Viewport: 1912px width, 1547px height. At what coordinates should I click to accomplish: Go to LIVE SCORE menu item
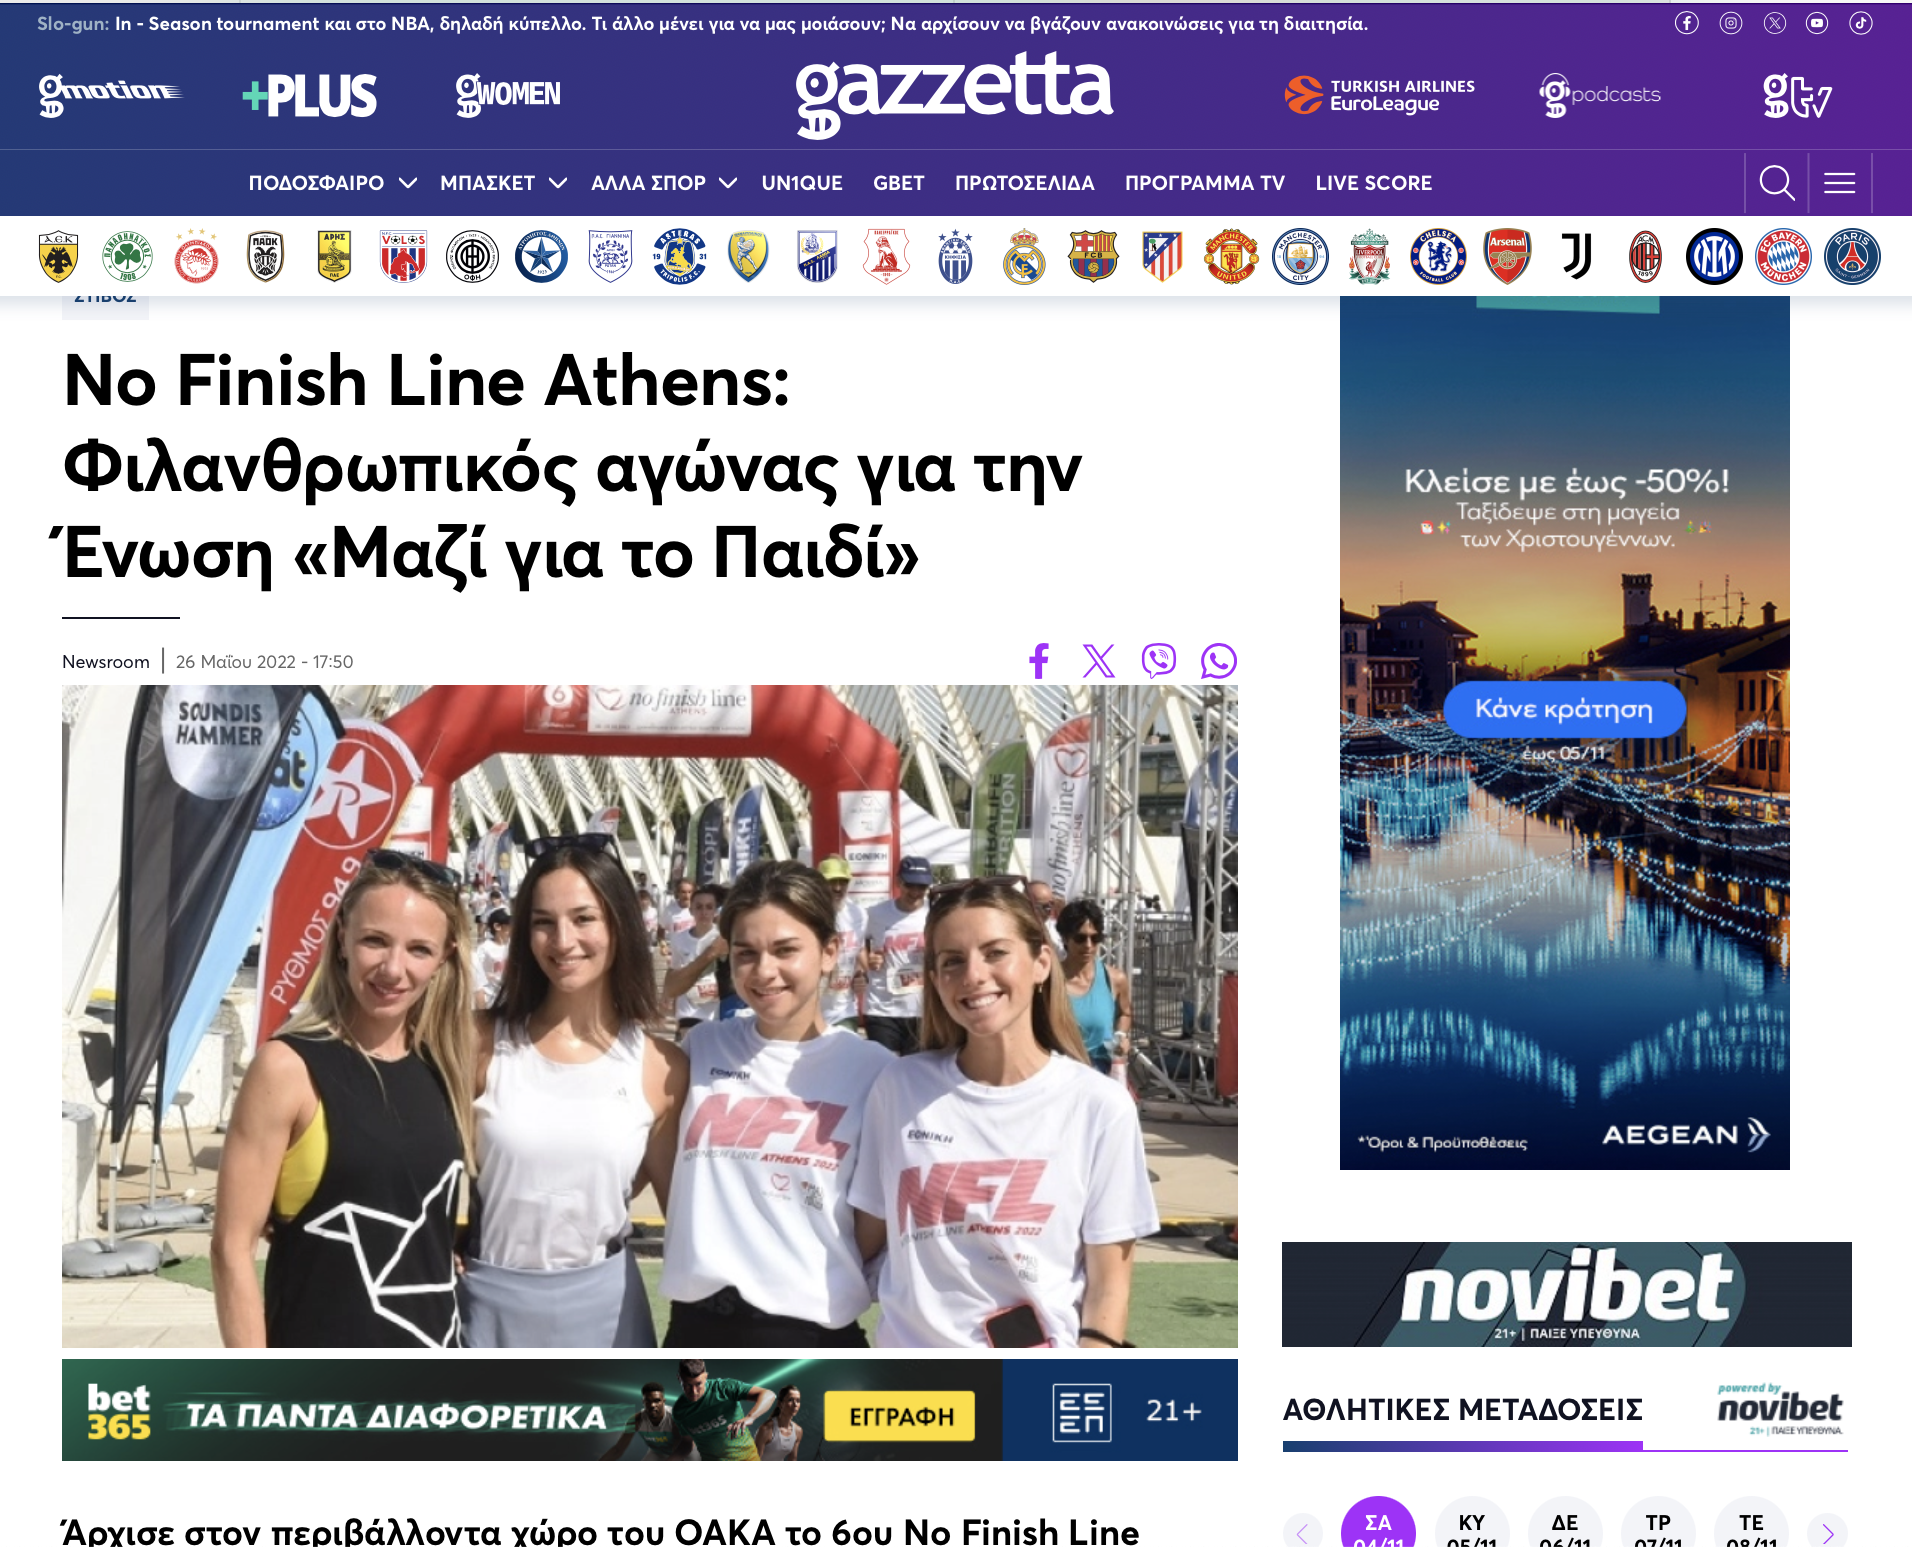click(x=1373, y=183)
